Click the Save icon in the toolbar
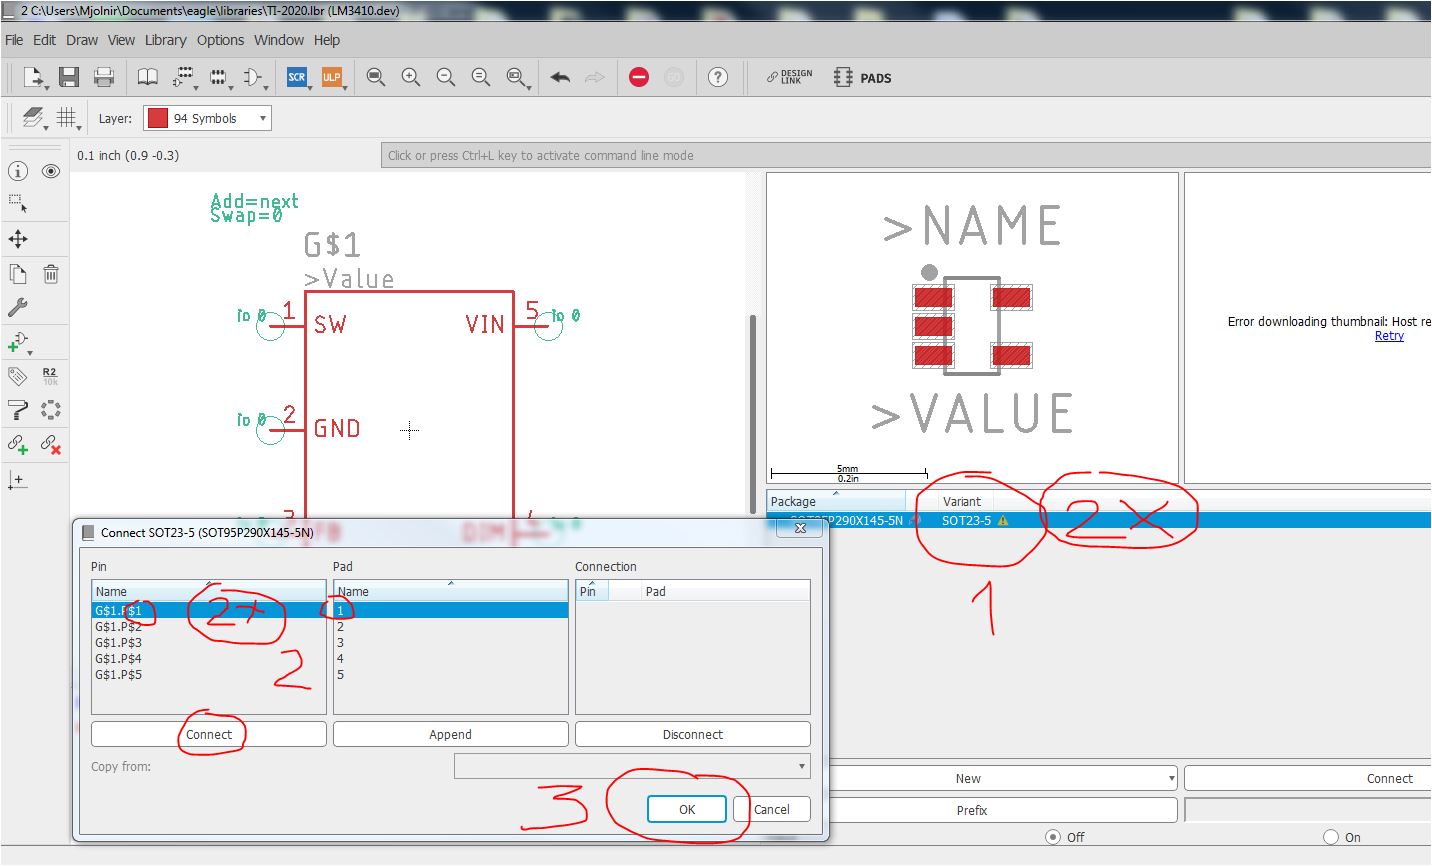The height and width of the screenshot is (866, 1432). coord(69,77)
